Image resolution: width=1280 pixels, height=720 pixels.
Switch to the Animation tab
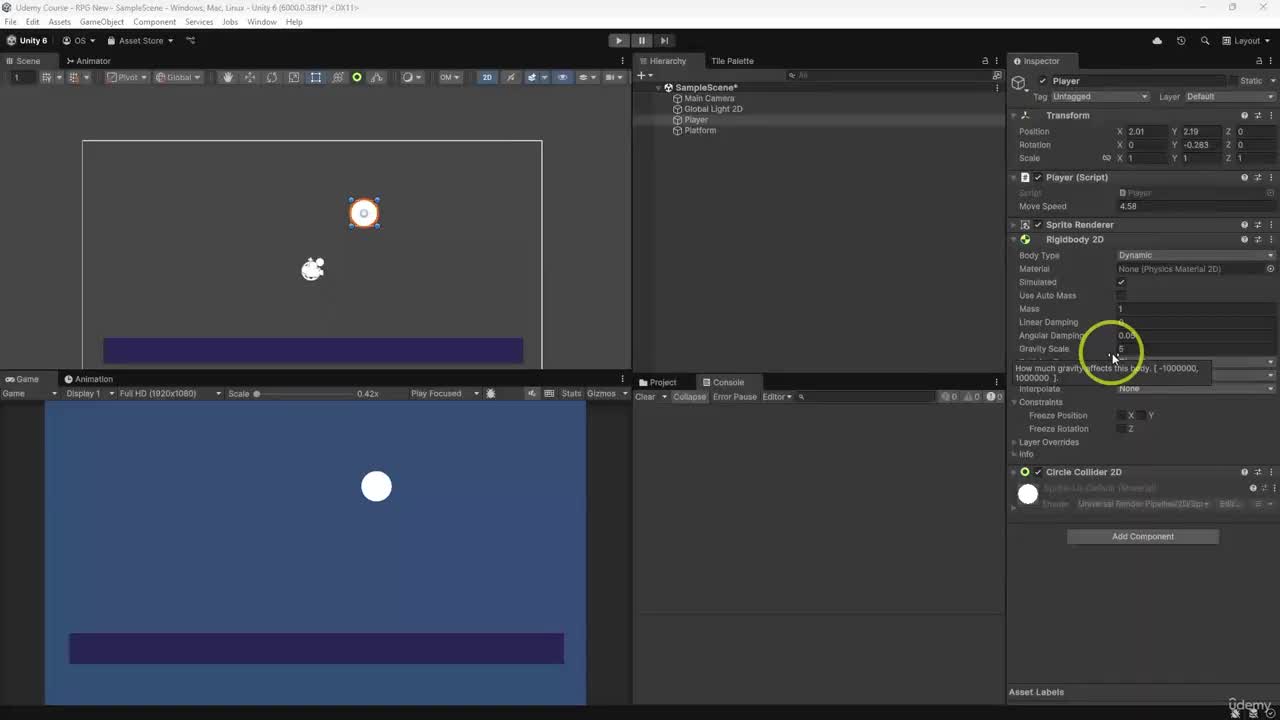tap(88, 379)
